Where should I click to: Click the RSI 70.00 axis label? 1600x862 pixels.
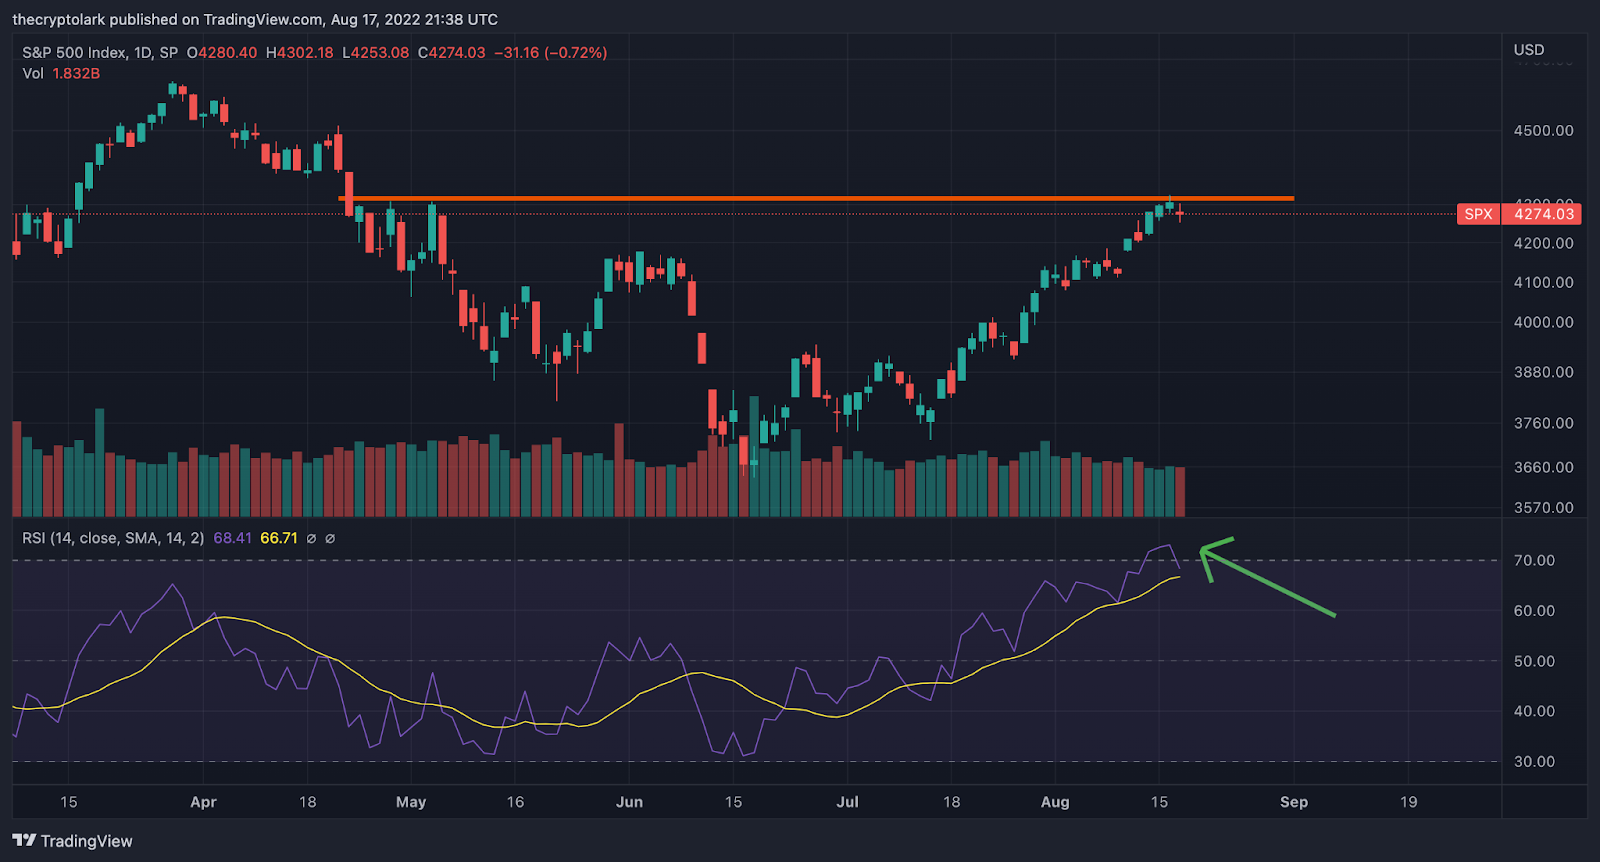coord(1534,561)
